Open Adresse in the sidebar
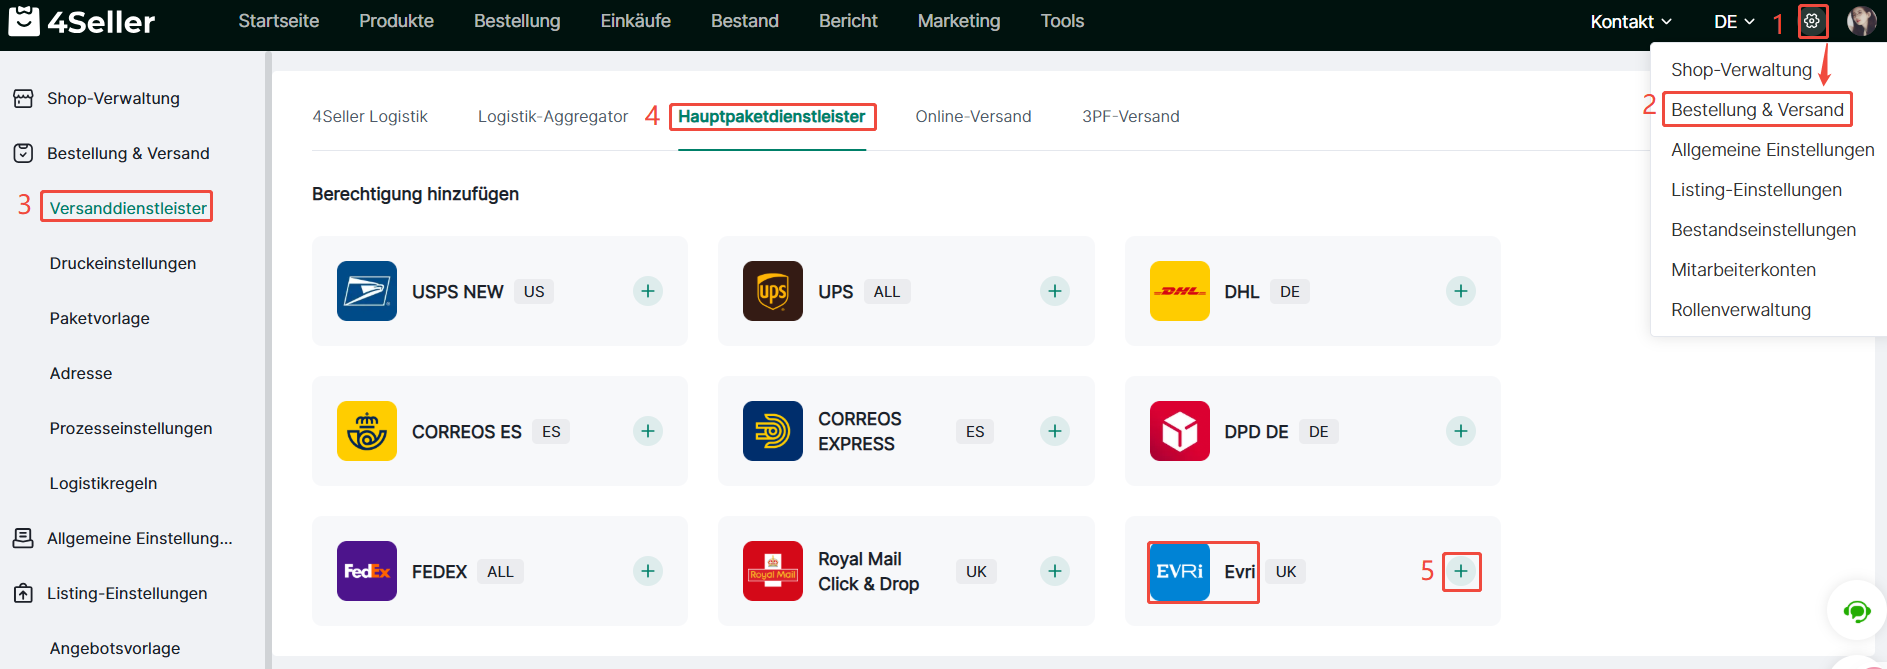 81,373
